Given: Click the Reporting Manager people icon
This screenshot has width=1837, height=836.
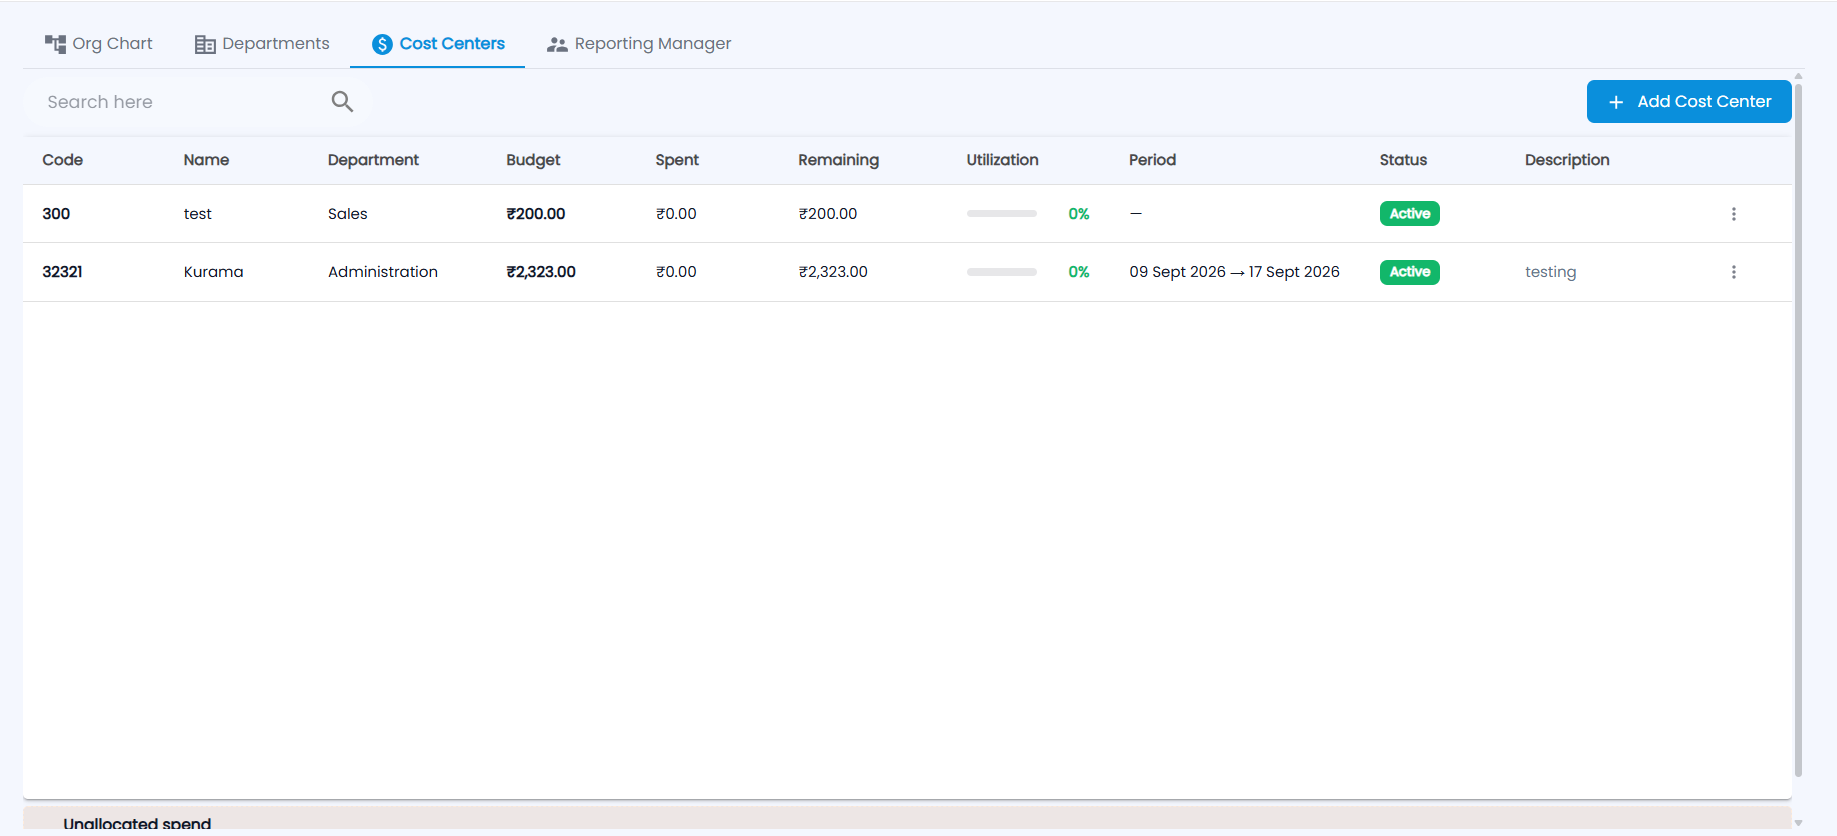Looking at the screenshot, I should coord(557,44).
